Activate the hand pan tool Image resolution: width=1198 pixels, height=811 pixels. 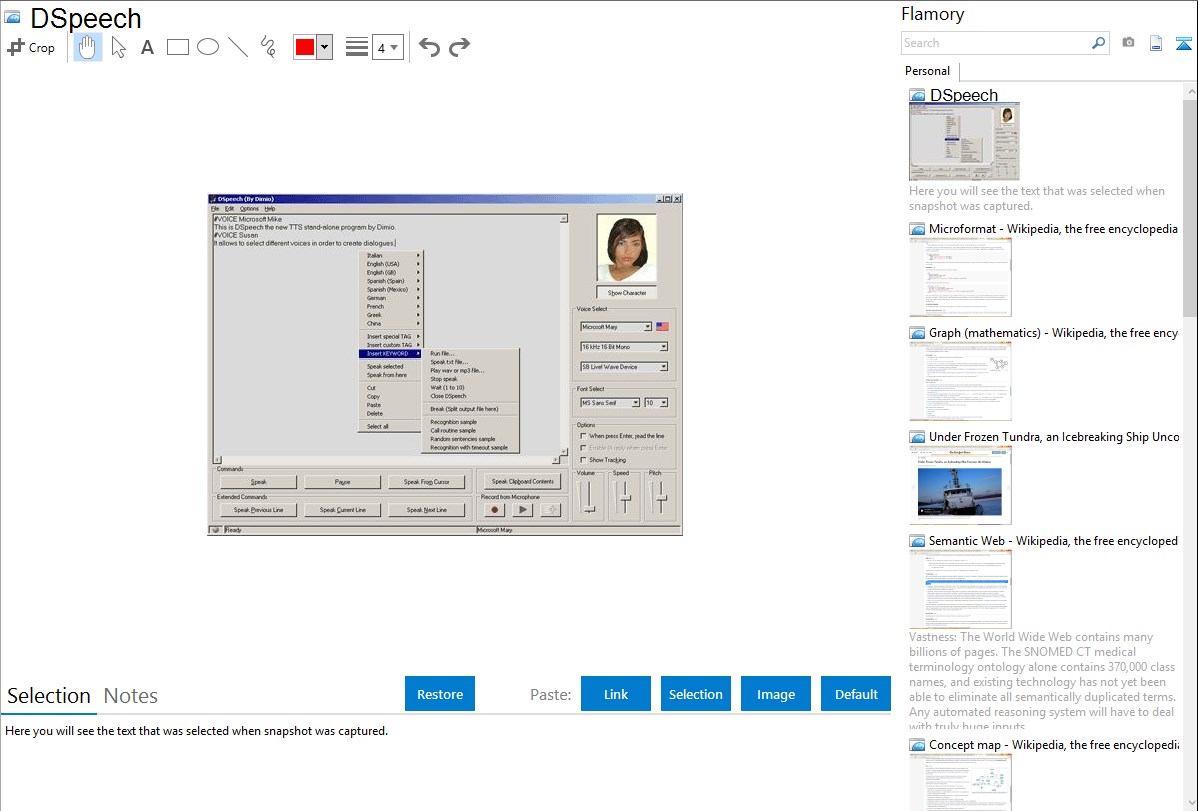(x=88, y=47)
